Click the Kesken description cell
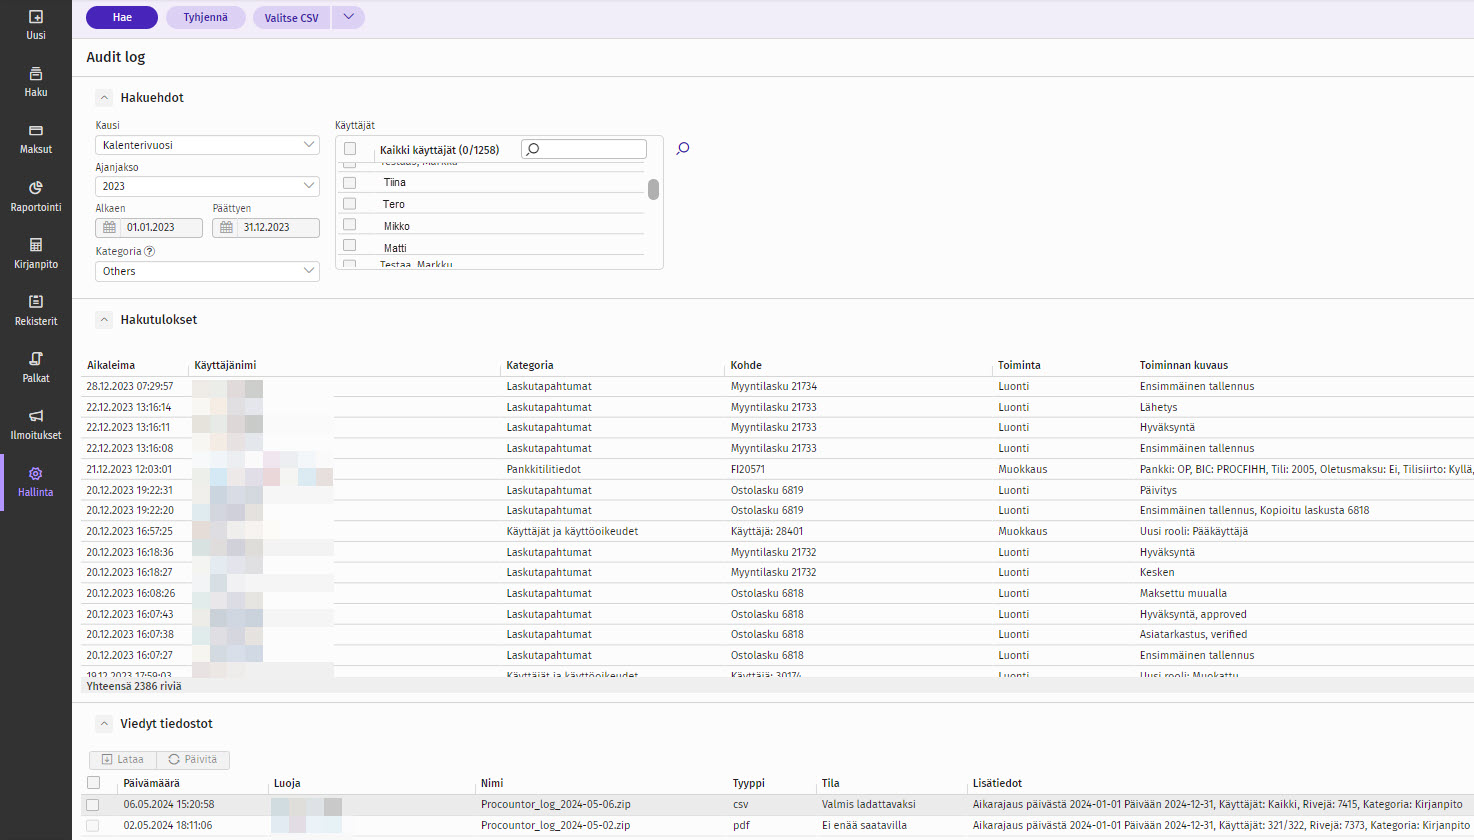This screenshot has height=840, width=1474. tap(1157, 572)
